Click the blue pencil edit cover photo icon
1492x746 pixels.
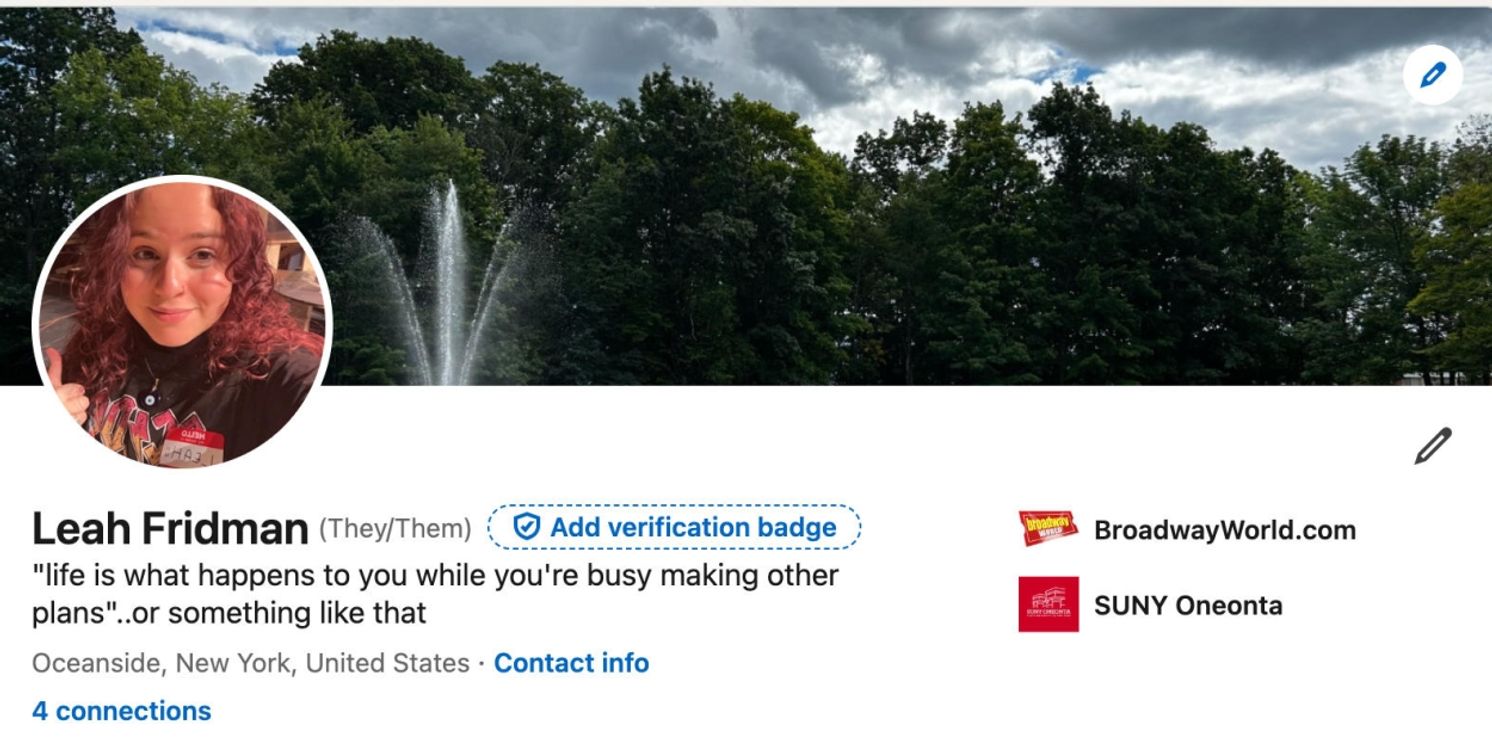pos(1432,75)
